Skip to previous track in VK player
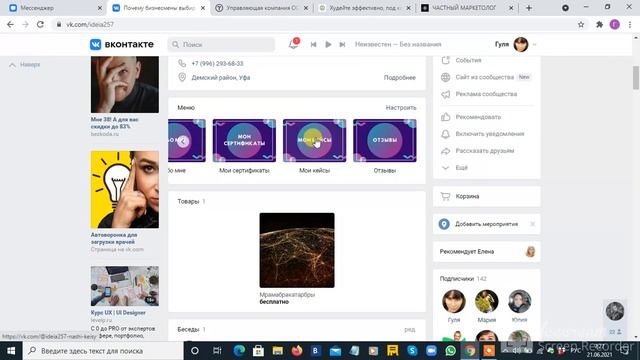The height and width of the screenshot is (360, 640). point(313,44)
